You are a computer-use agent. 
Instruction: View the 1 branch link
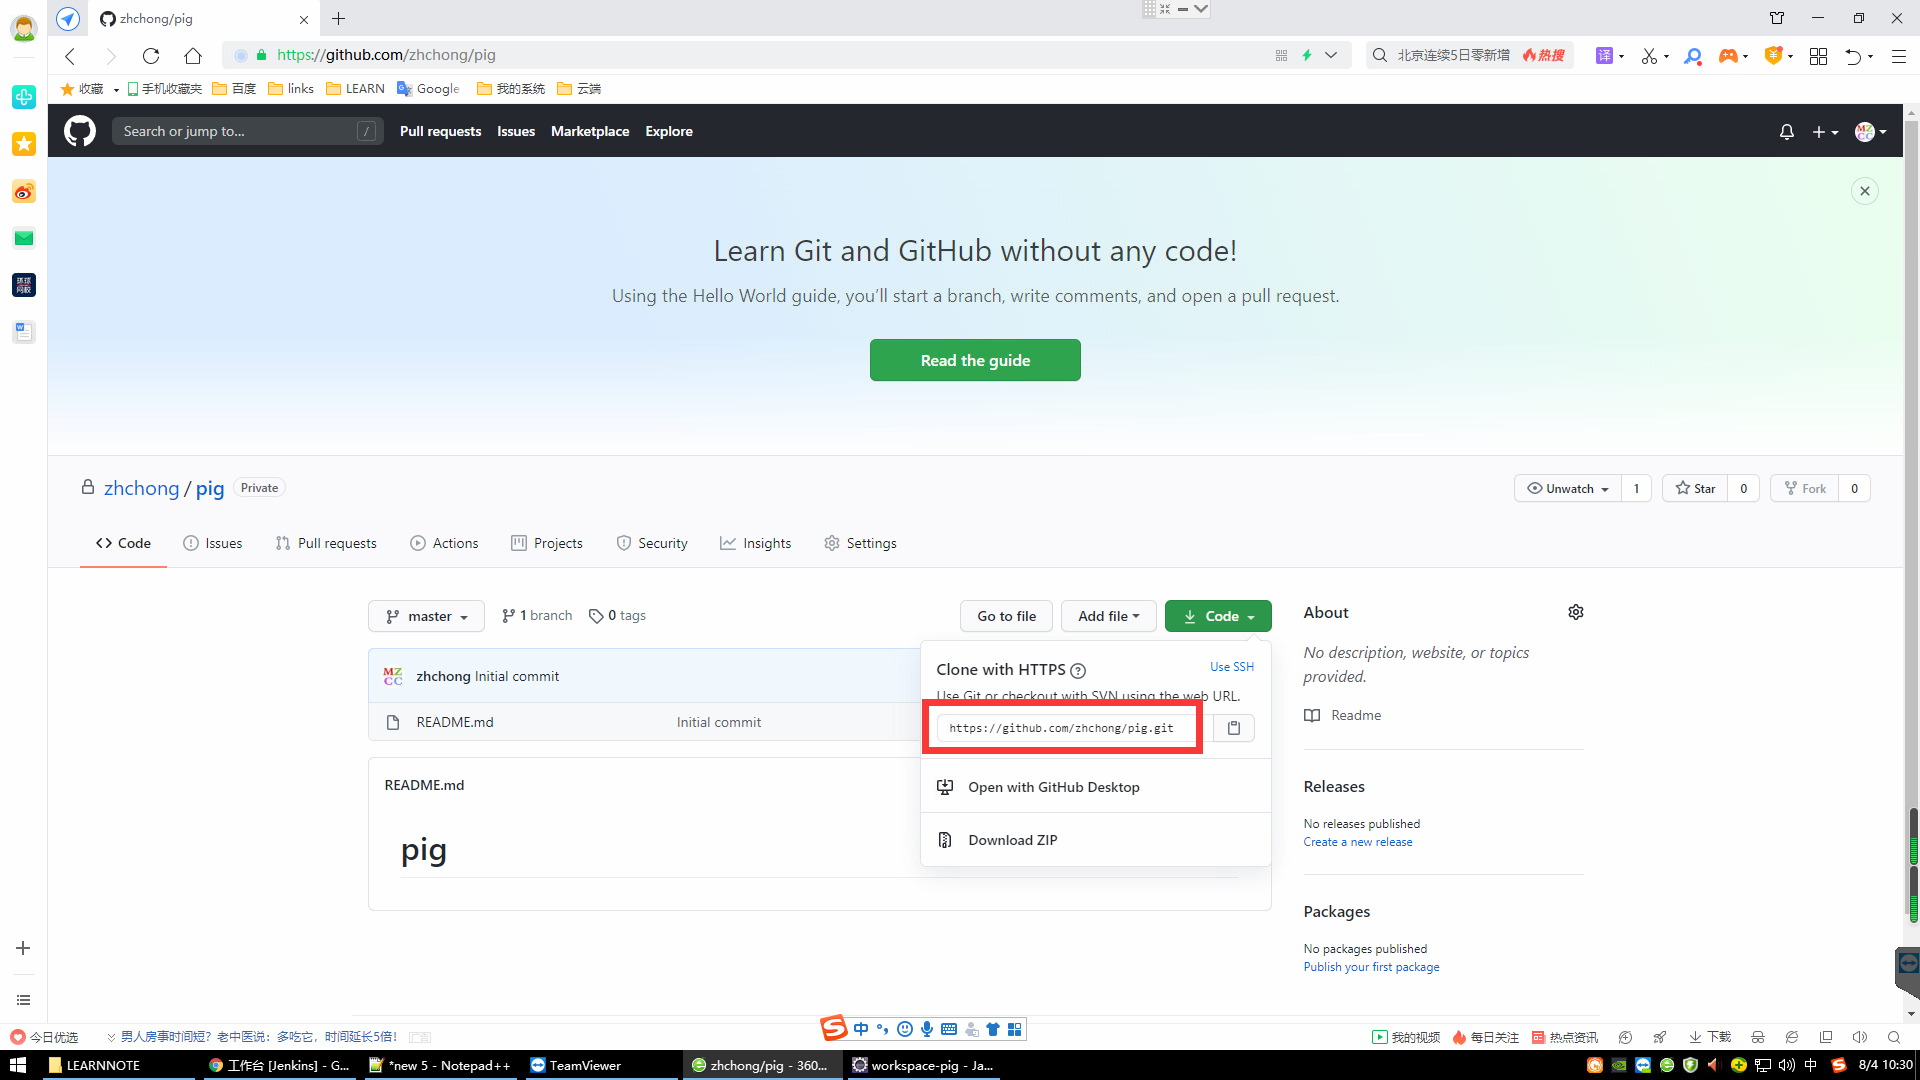537,615
